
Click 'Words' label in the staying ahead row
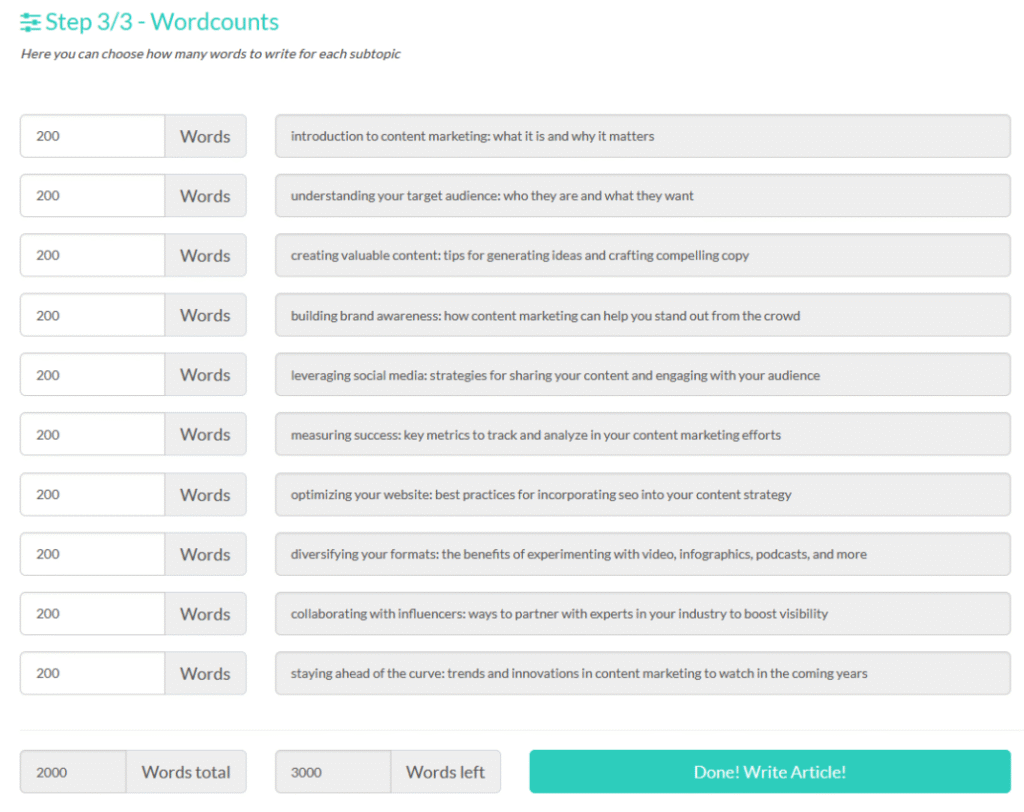(205, 673)
